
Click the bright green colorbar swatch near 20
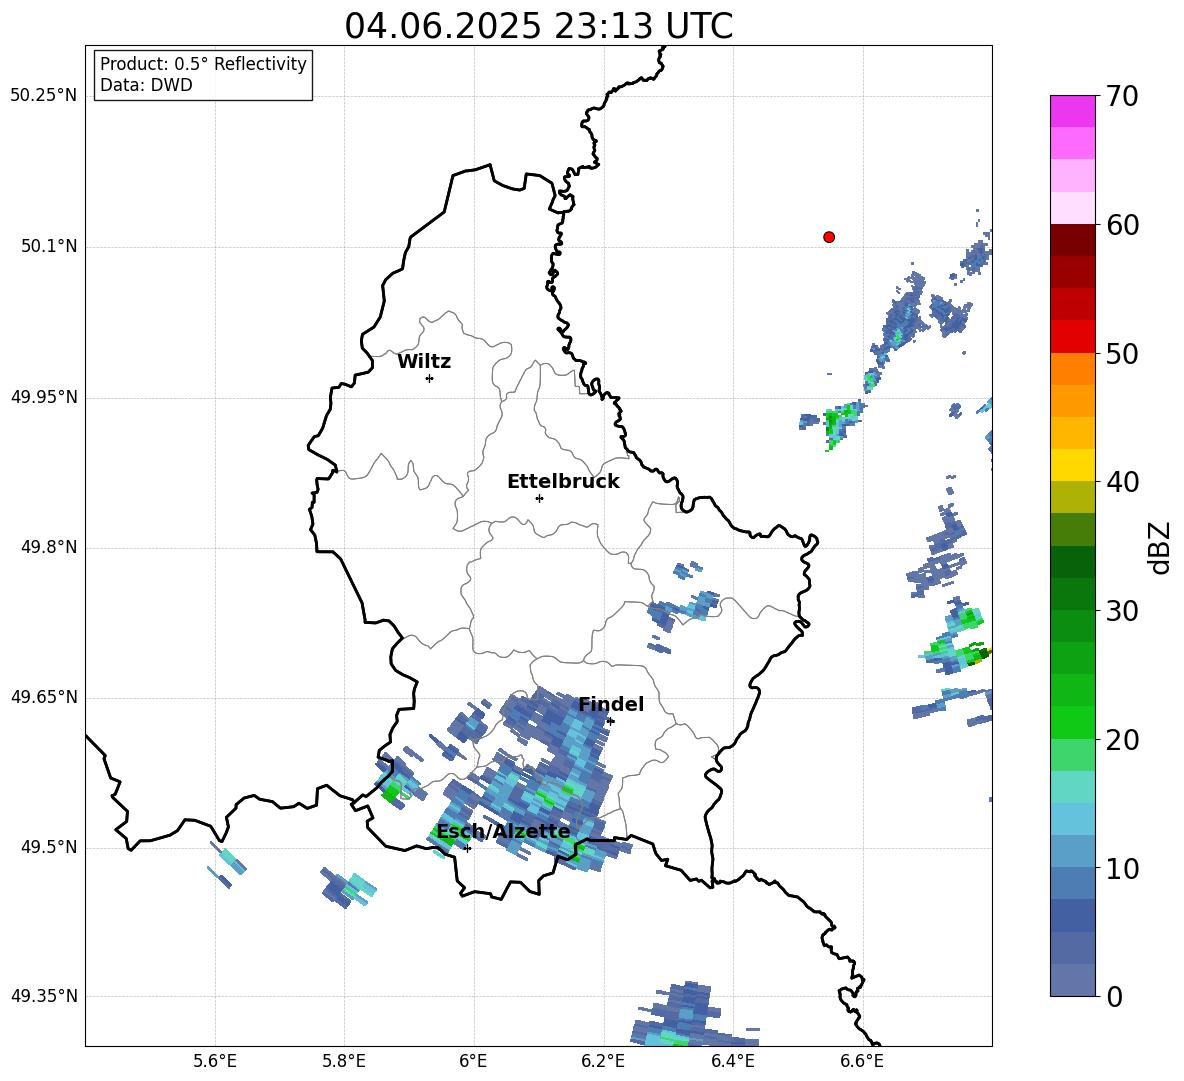click(1073, 722)
